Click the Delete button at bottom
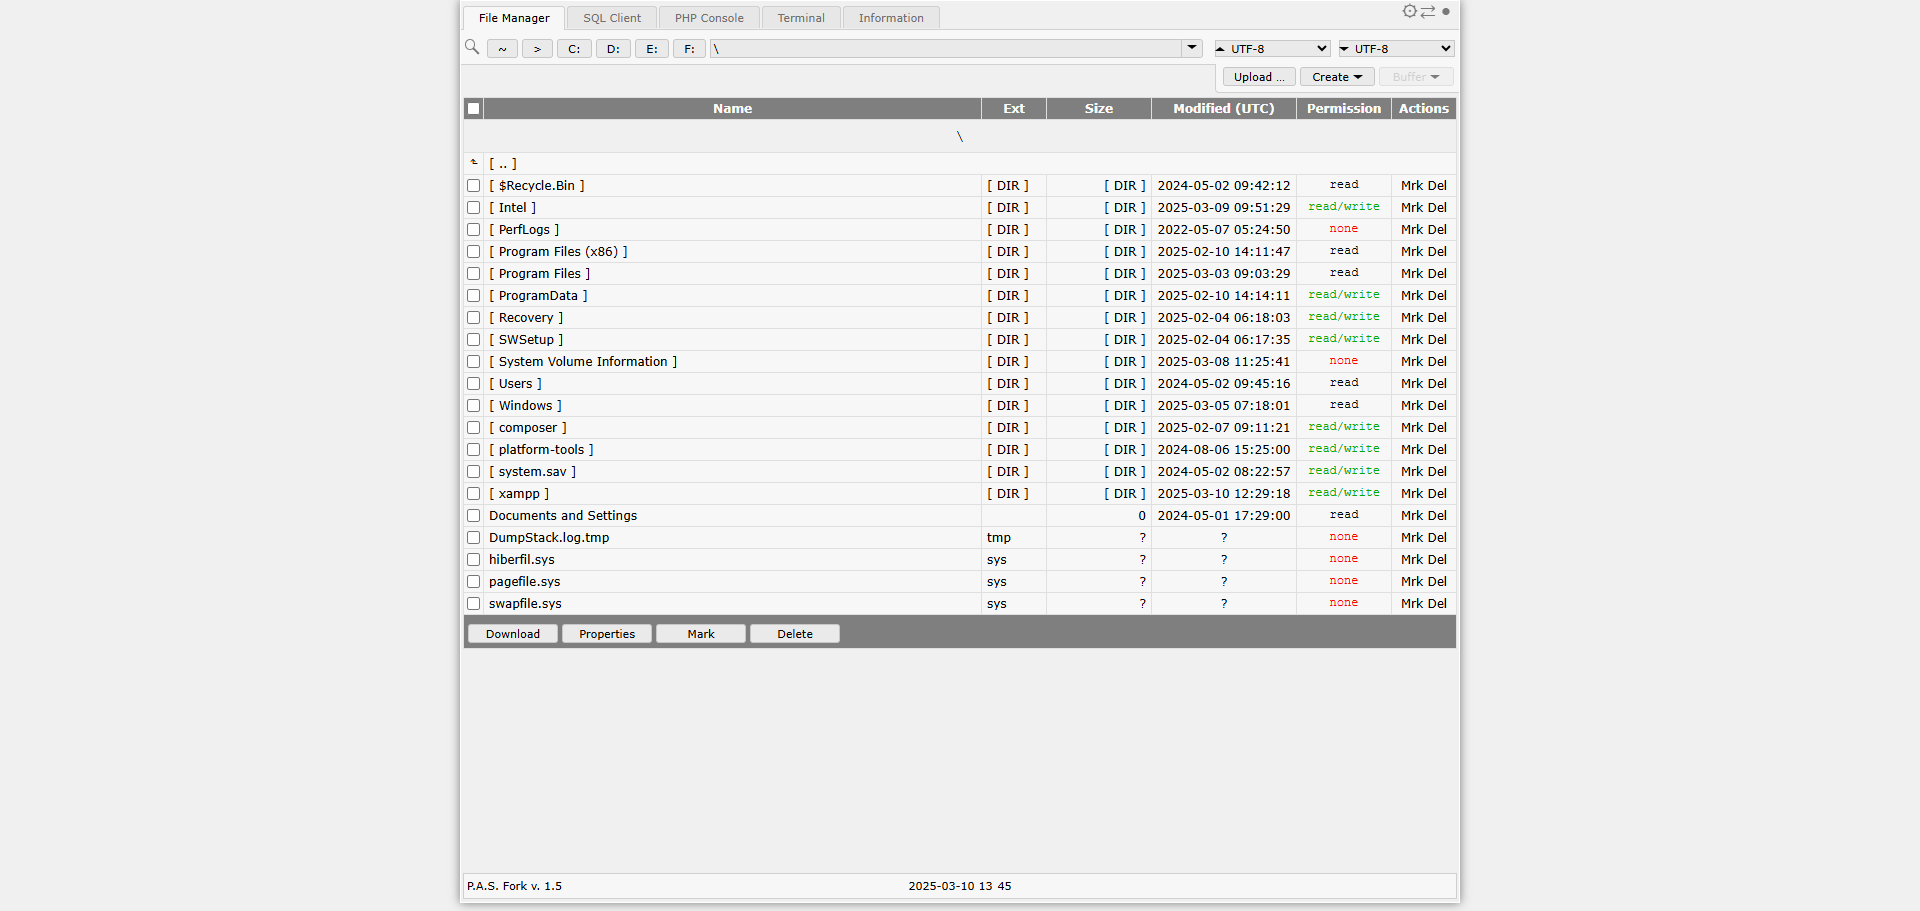The width and height of the screenshot is (1920, 911). tap(793, 633)
